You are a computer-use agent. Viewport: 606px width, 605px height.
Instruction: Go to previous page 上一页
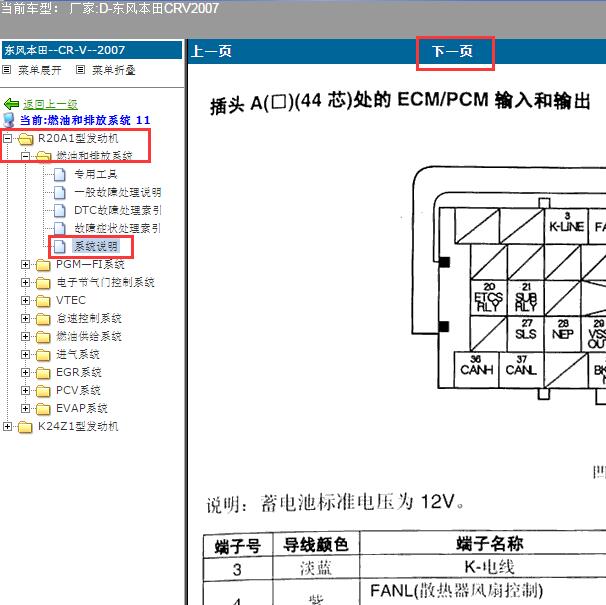[211, 51]
